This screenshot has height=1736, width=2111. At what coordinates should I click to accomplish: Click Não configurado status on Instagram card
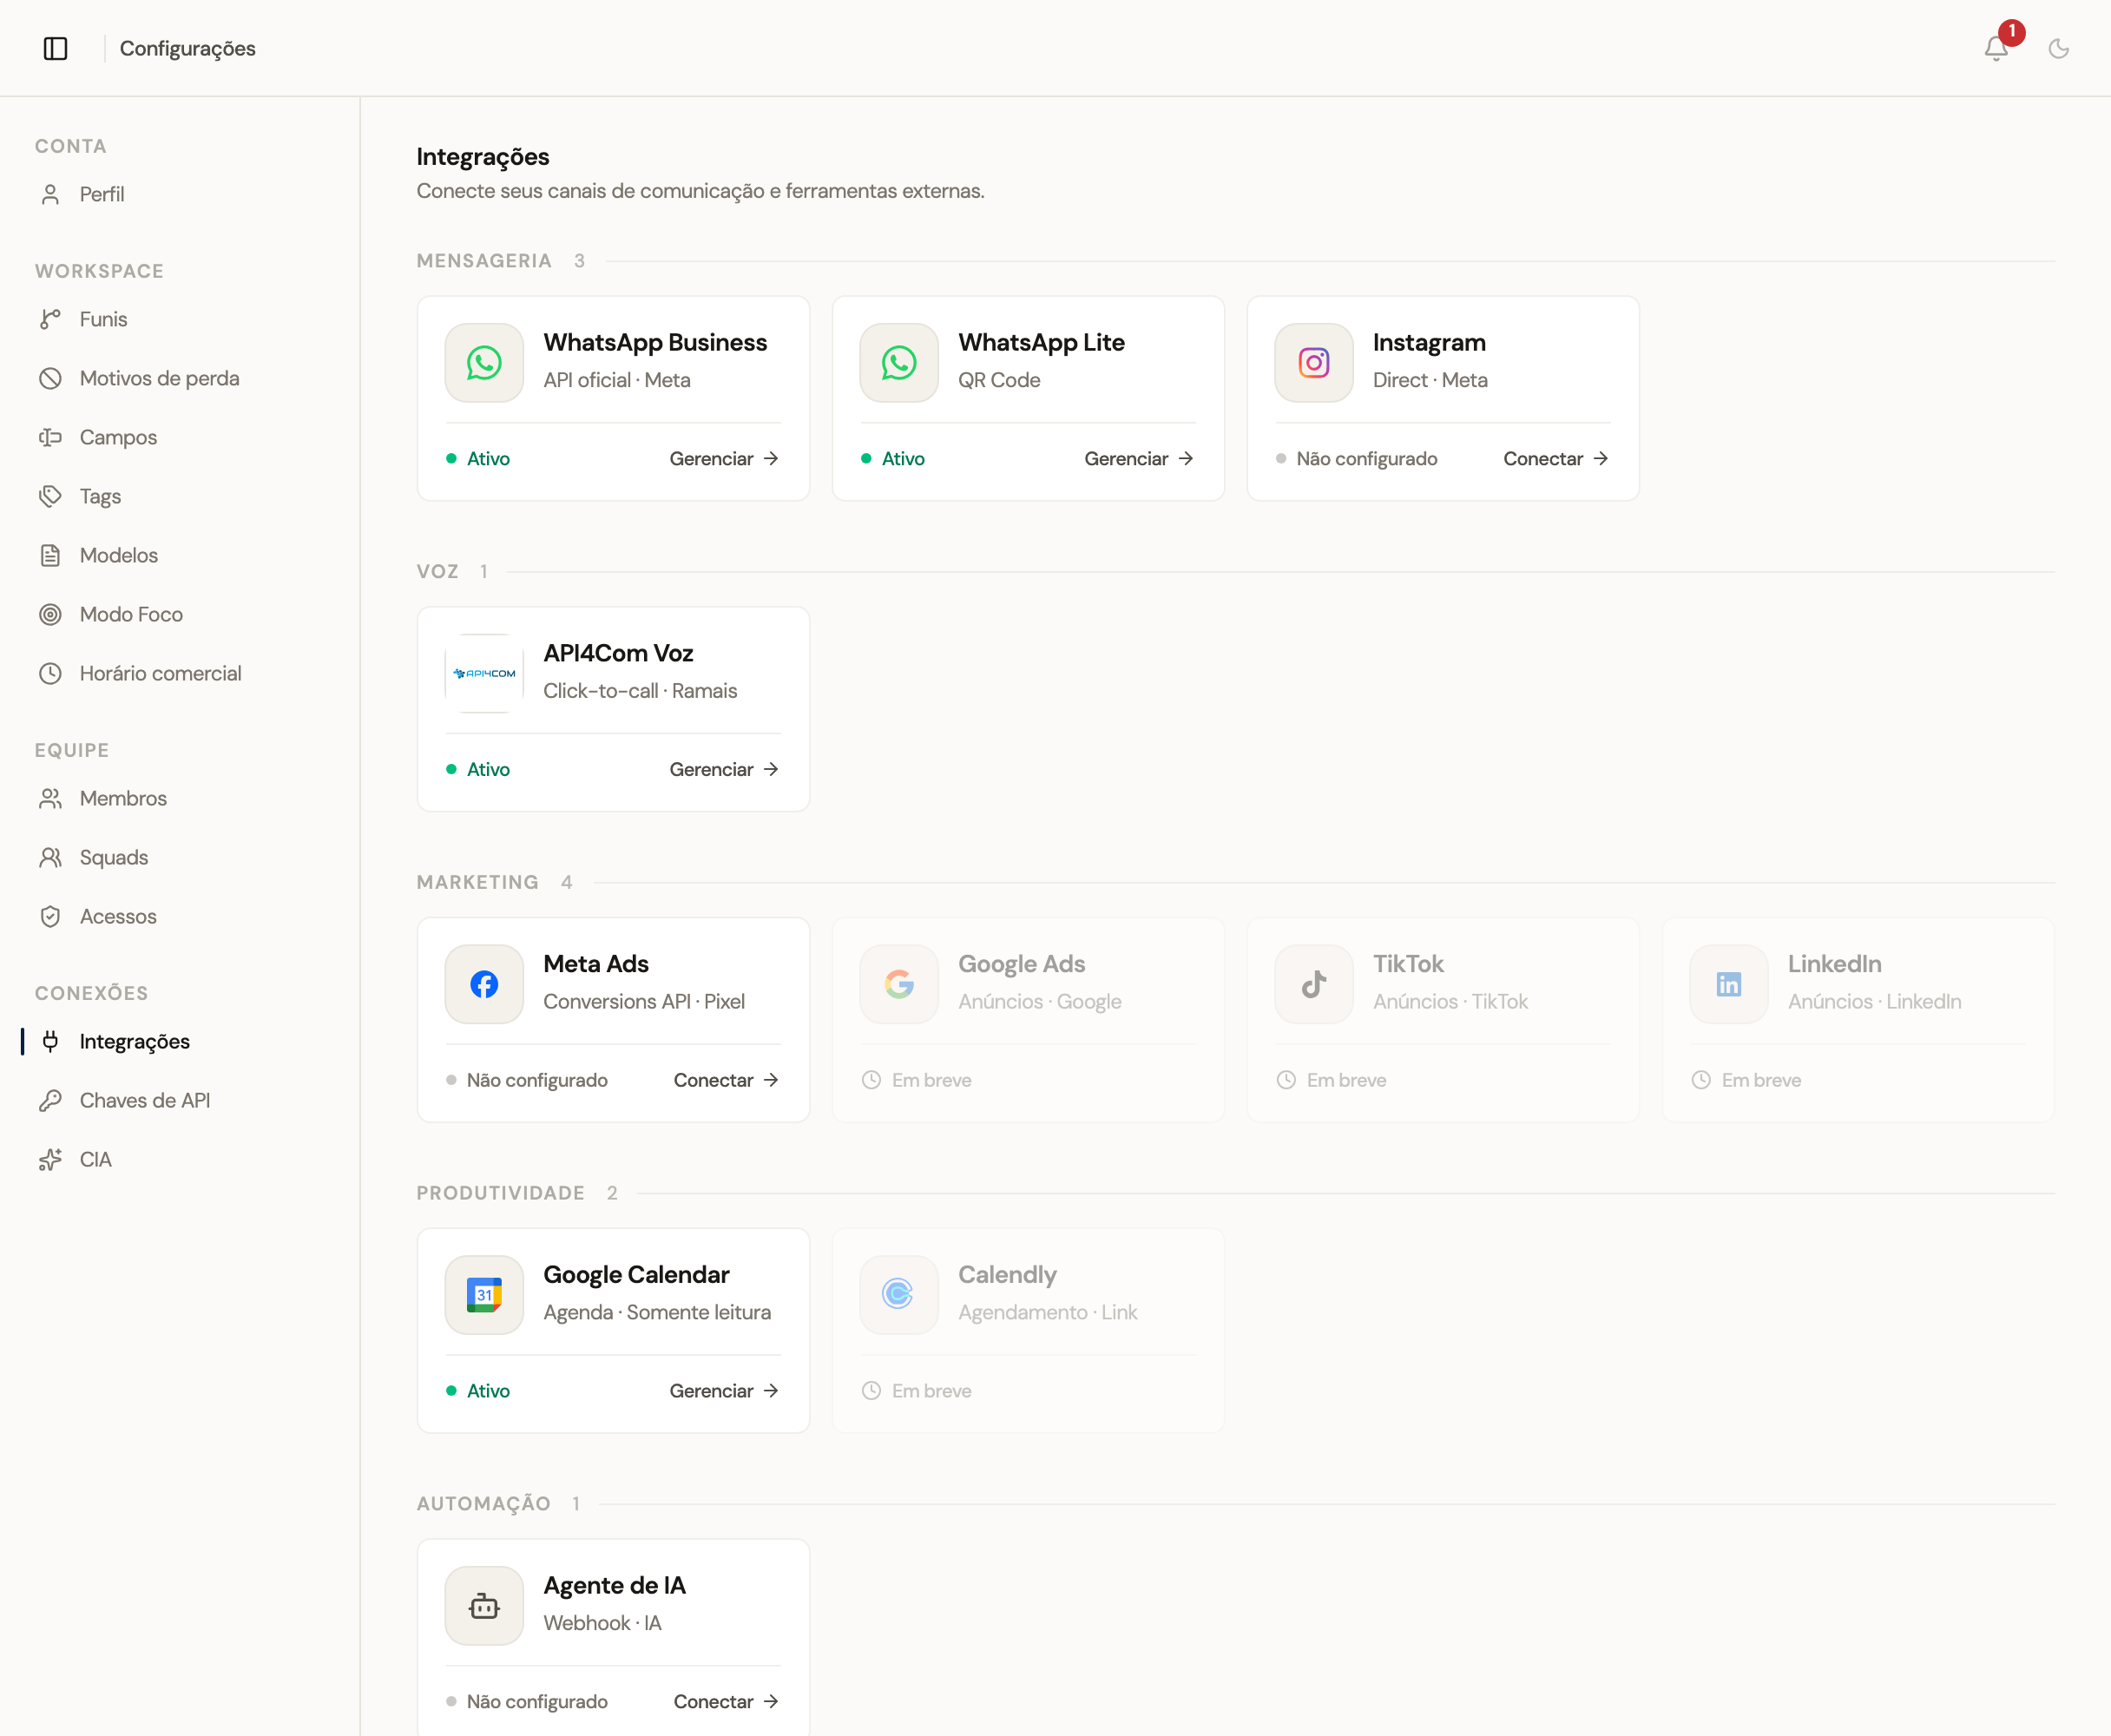(x=1356, y=459)
